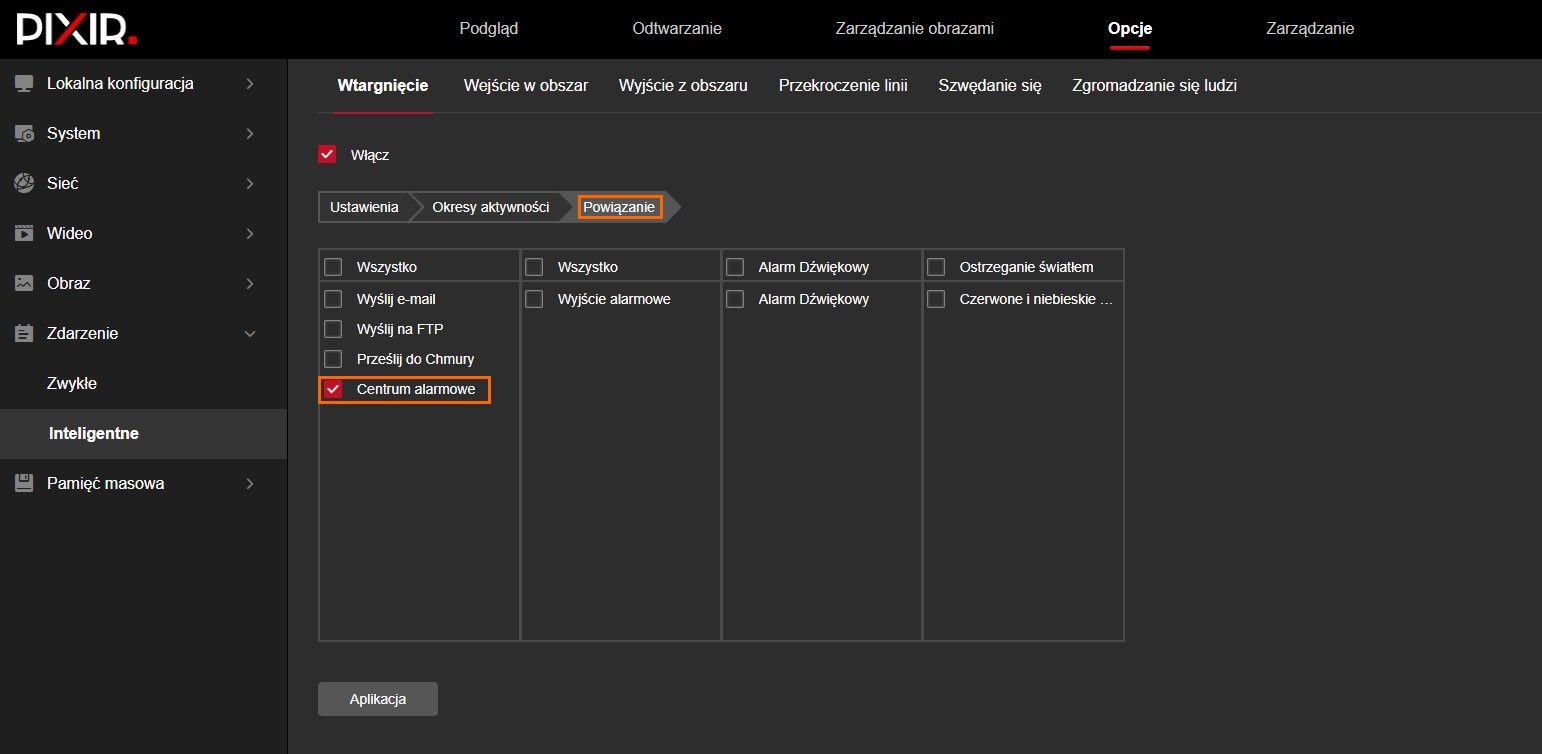Expand the Pamięć masowa chevron
The image size is (1542, 754).
click(x=250, y=484)
